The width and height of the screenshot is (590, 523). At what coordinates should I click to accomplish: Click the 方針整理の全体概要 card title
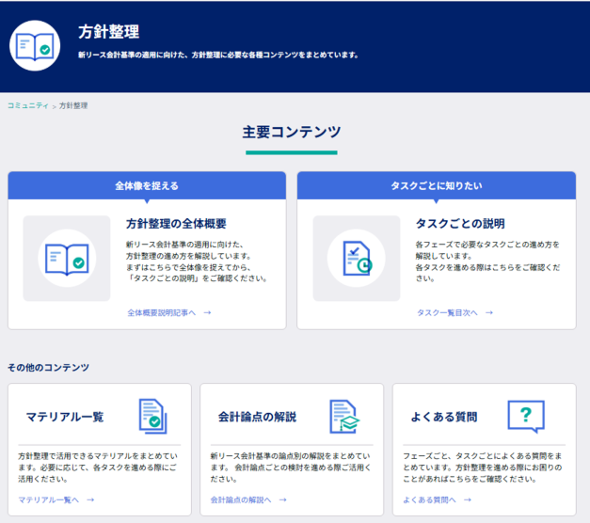click(176, 224)
